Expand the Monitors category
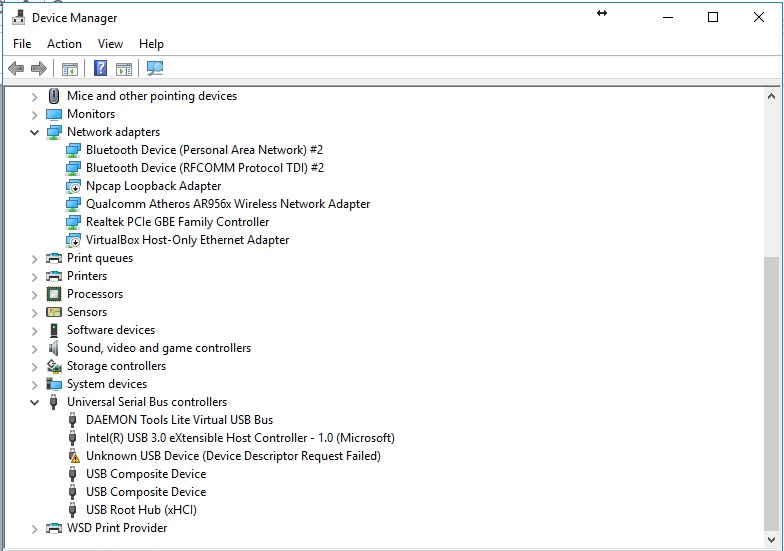Image resolution: width=784 pixels, height=551 pixels. pos(34,114)
